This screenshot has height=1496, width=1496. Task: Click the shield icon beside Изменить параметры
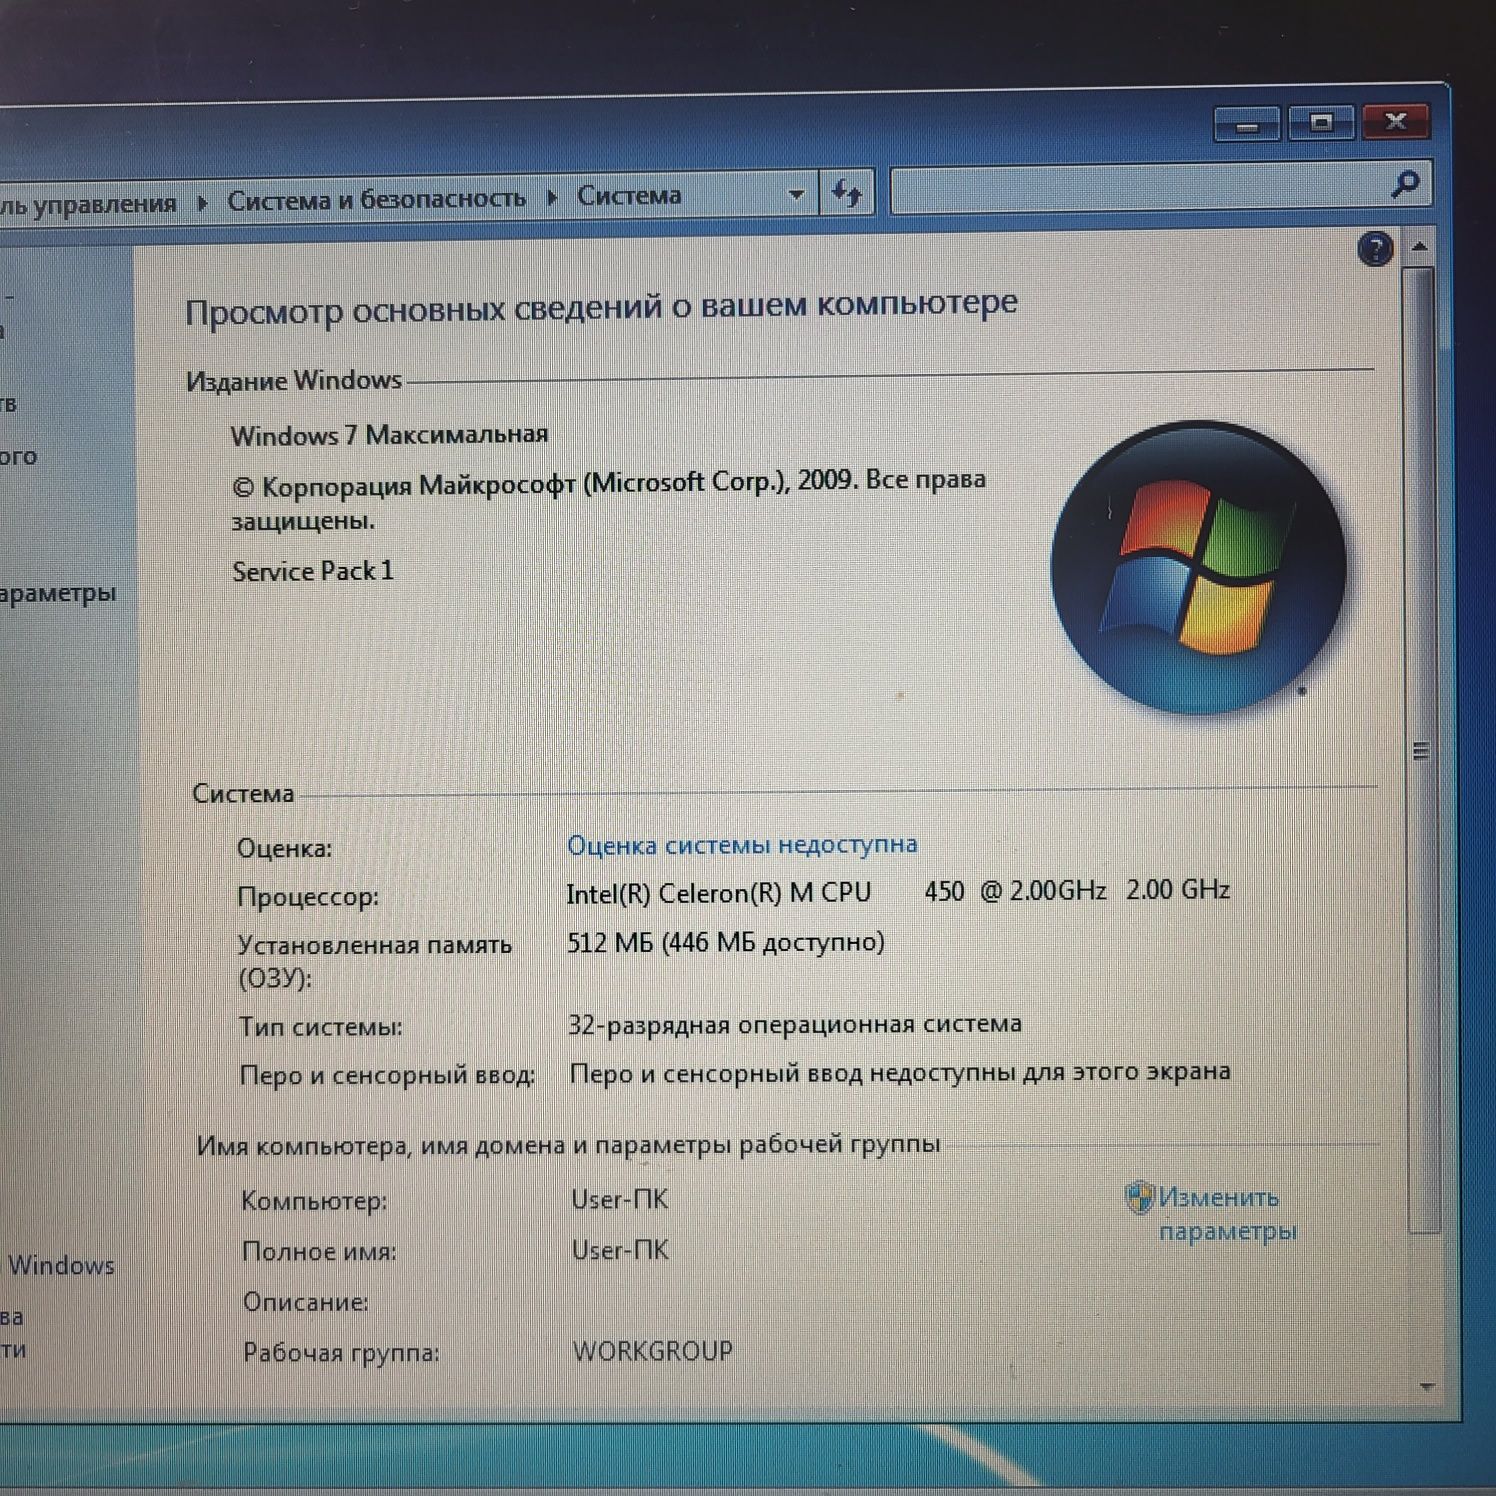click(1139, 1197)
